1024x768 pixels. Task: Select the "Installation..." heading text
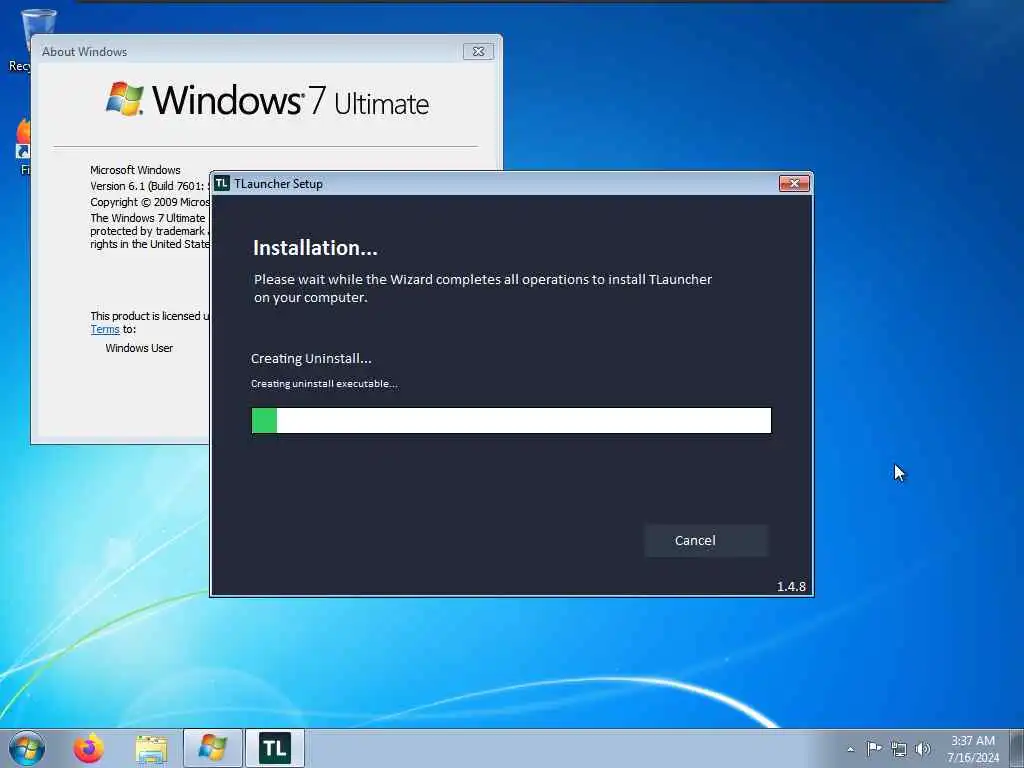click(x=315, y=248)
